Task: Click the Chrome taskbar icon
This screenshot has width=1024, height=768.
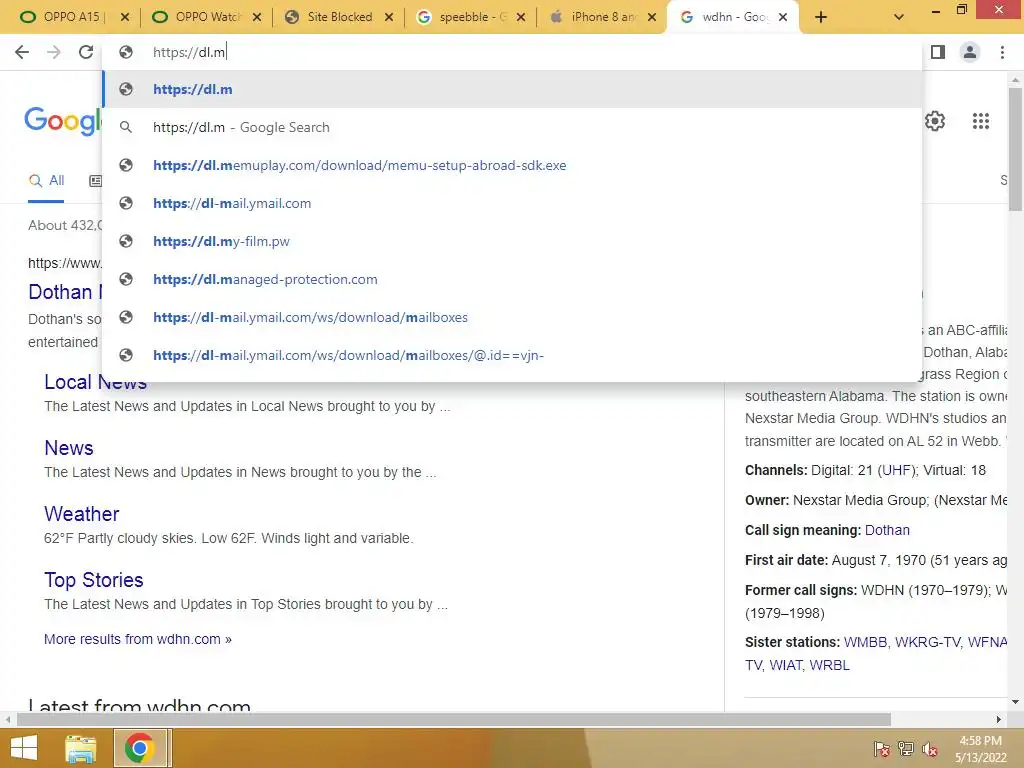Action: coord(139,748)
